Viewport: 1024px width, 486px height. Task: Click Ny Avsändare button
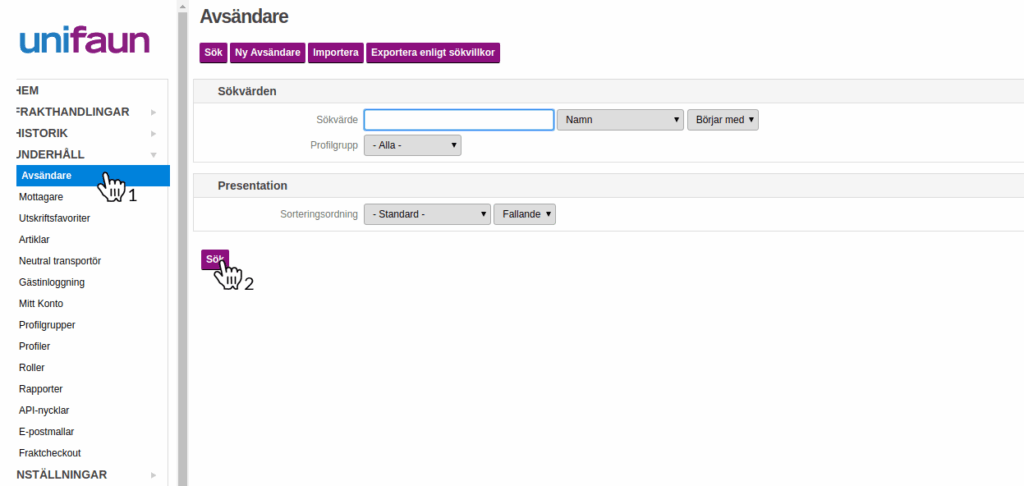(268, 52)
